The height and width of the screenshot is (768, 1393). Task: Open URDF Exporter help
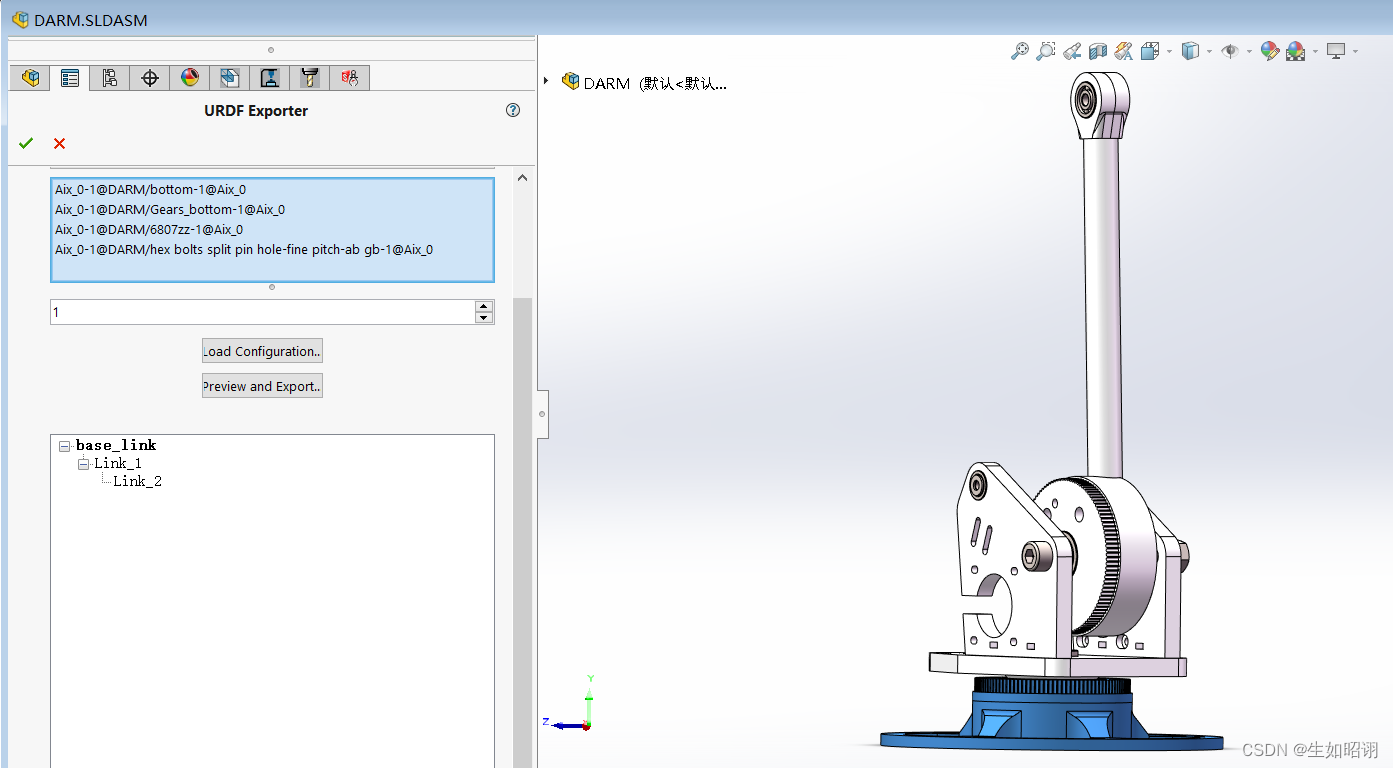click(x=513, y=110)
